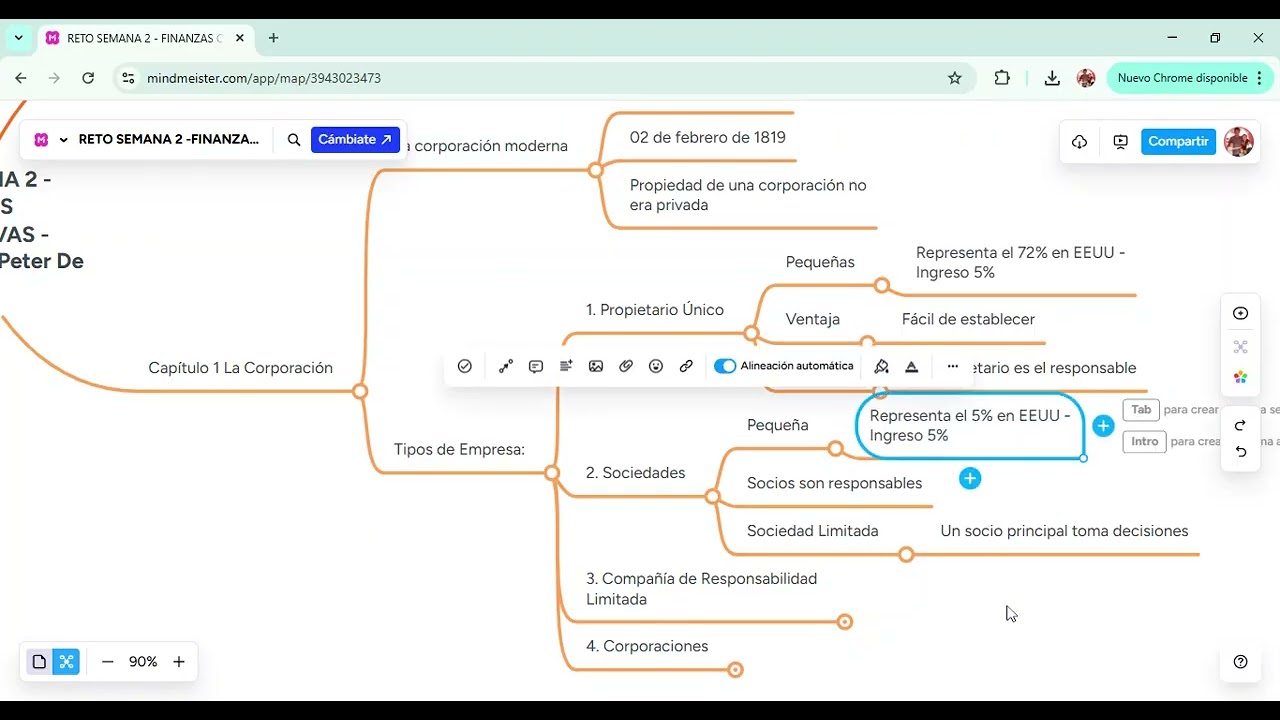Open Chrome tab search dropdown
Screen dimensions: 1280x720
(18, 38)
